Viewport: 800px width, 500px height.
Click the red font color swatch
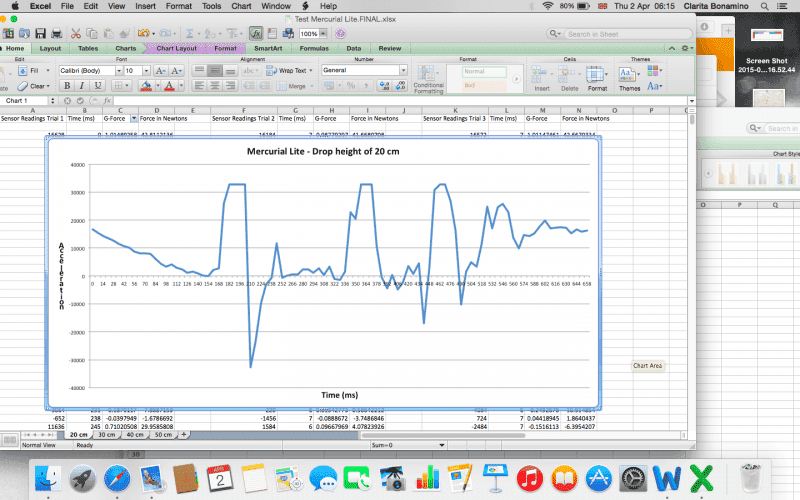click(169, 86)
